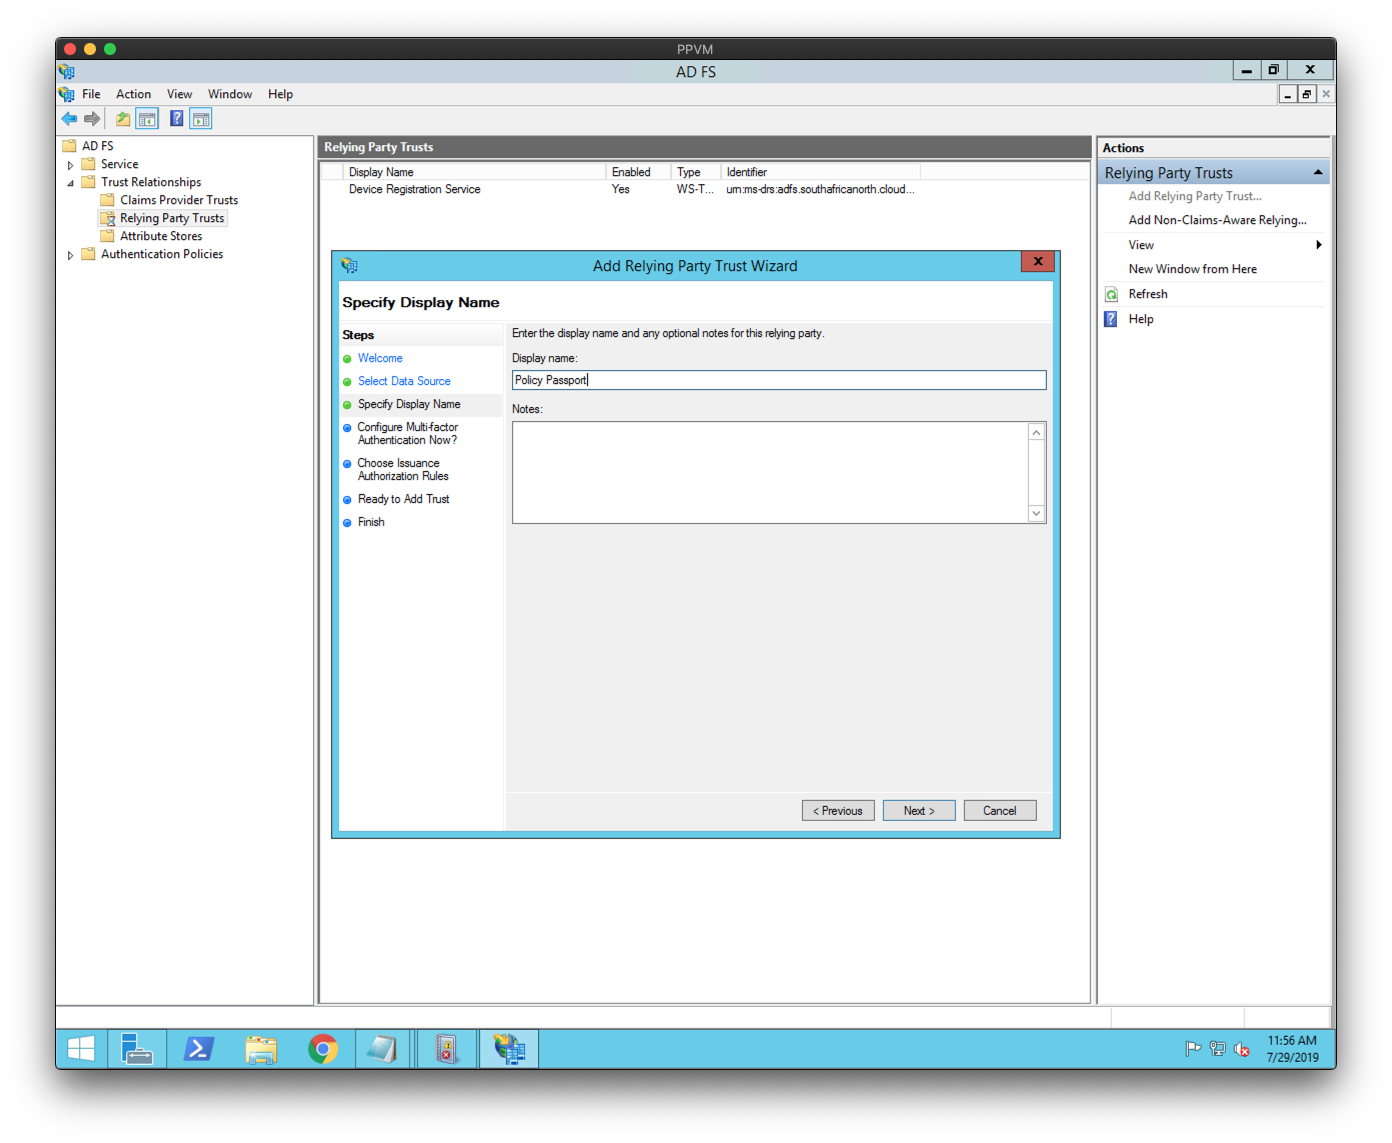Collapse the Trust Relationships node
Viewport: 1392px width, 1143px height.
point(70,183)
